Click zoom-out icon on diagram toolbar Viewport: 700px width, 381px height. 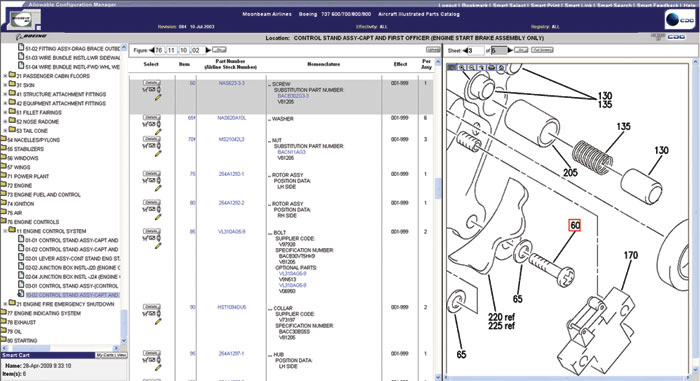471,67
